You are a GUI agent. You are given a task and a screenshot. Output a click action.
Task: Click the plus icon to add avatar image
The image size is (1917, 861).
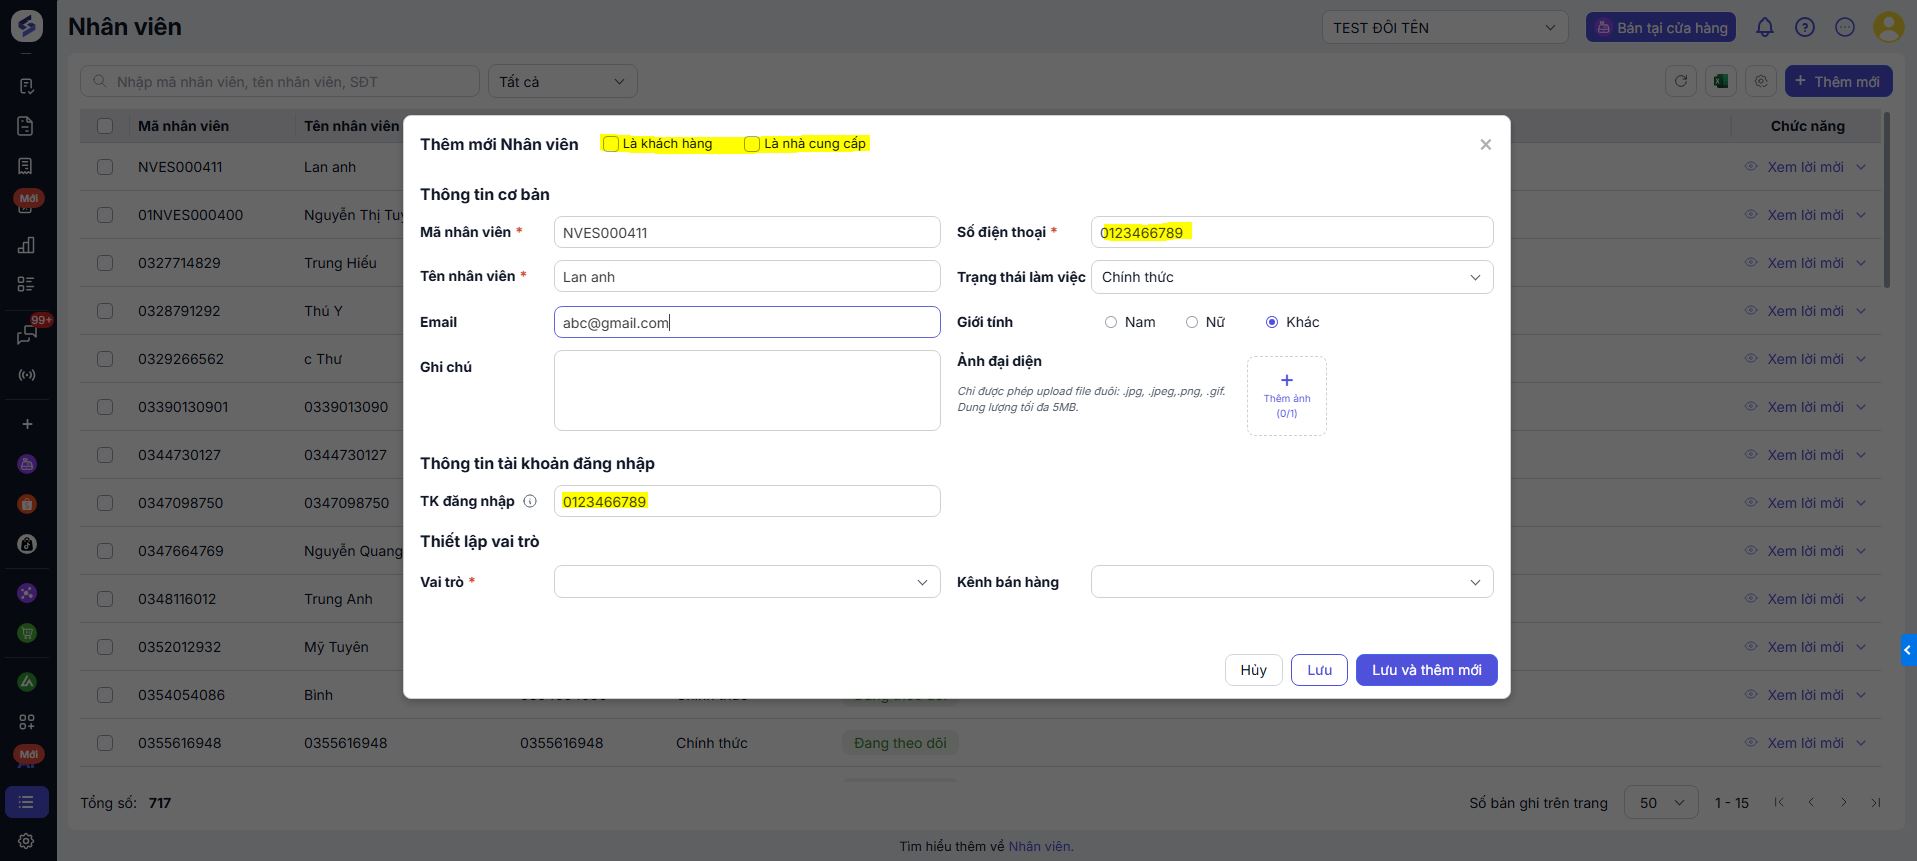[1286, 381]
